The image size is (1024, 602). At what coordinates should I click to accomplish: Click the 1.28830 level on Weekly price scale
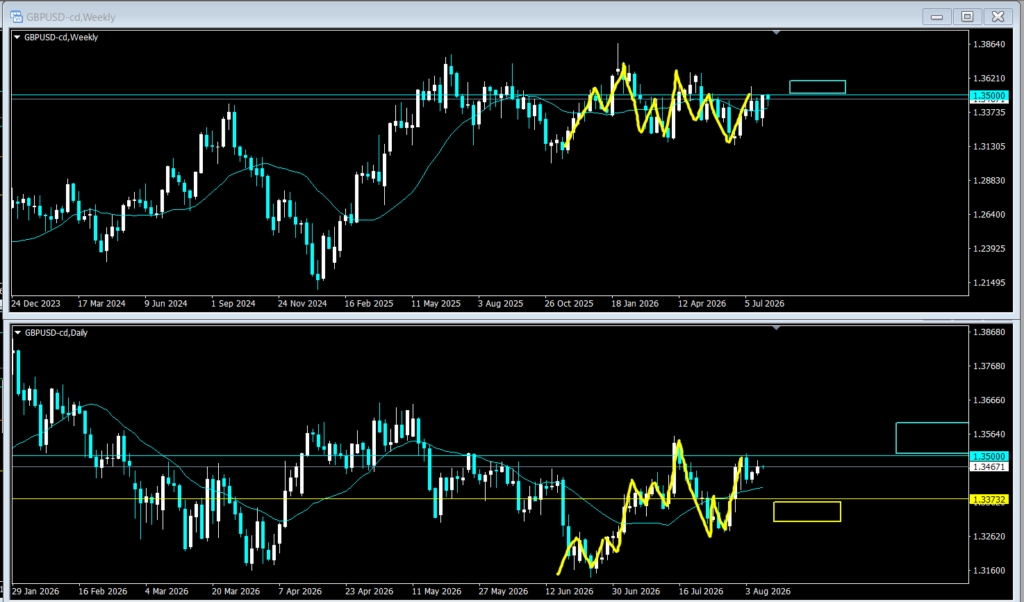tap(988, 180)
